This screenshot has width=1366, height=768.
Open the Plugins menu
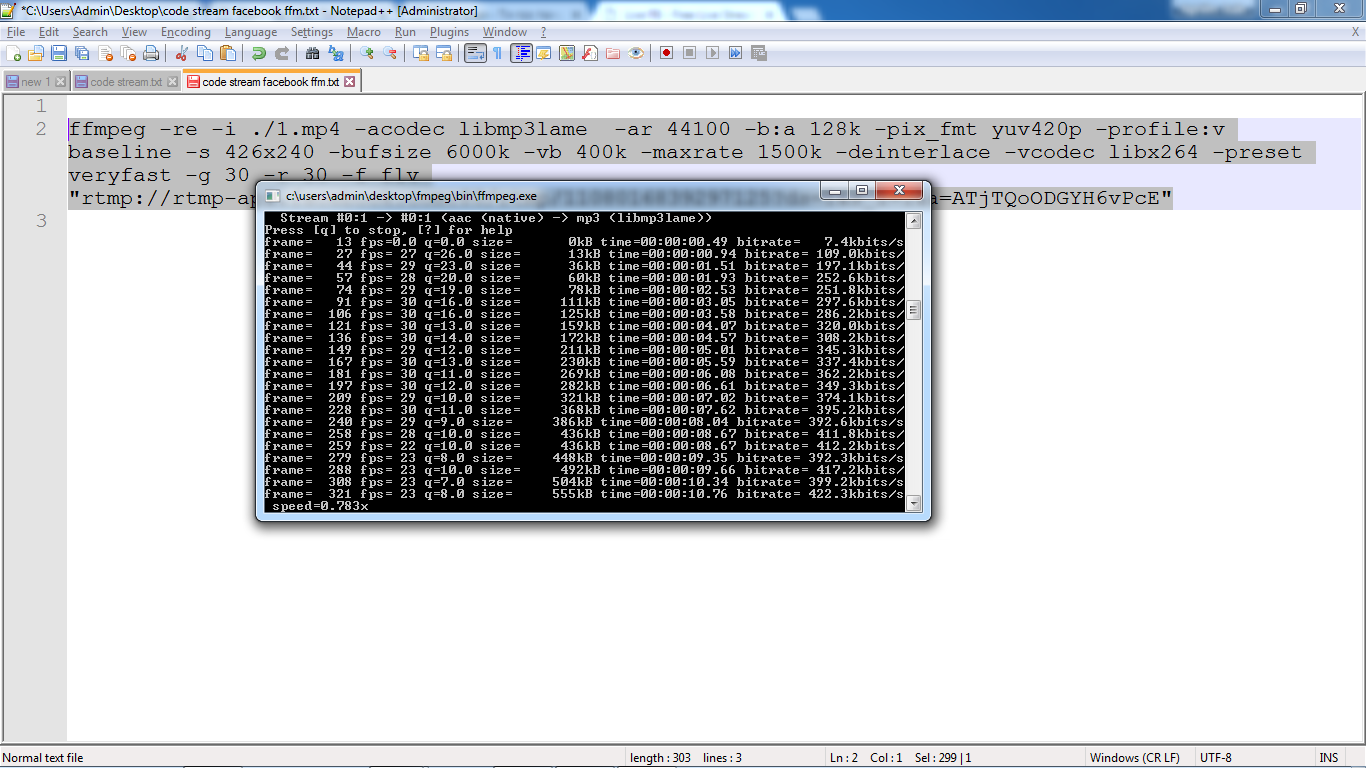pyautogui.click(x=450, y=32)
